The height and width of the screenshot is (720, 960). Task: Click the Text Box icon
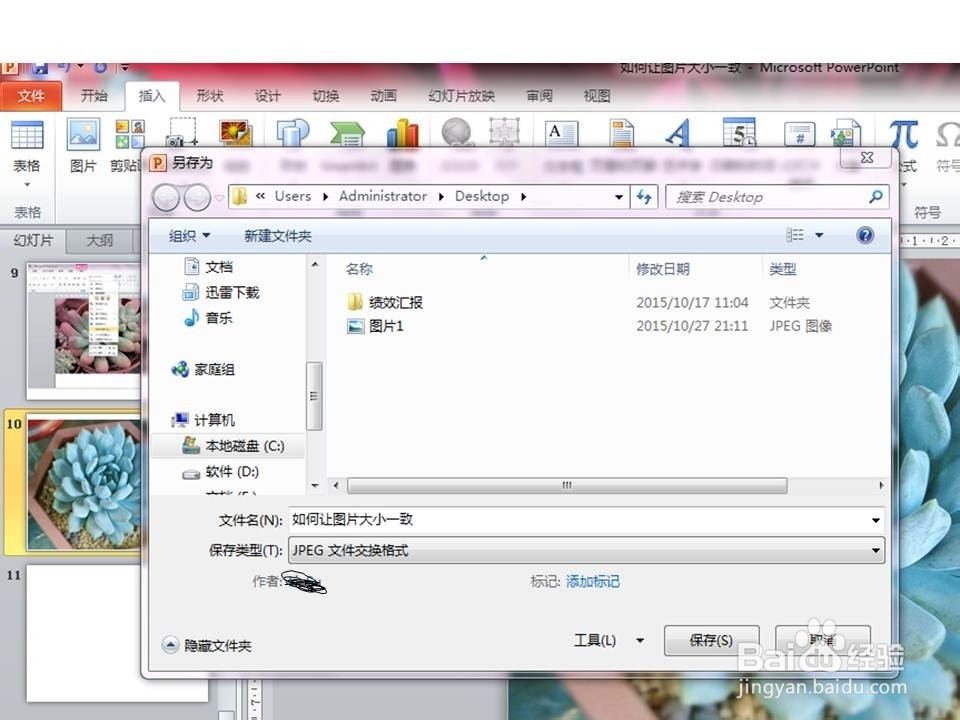coord(561,133)
